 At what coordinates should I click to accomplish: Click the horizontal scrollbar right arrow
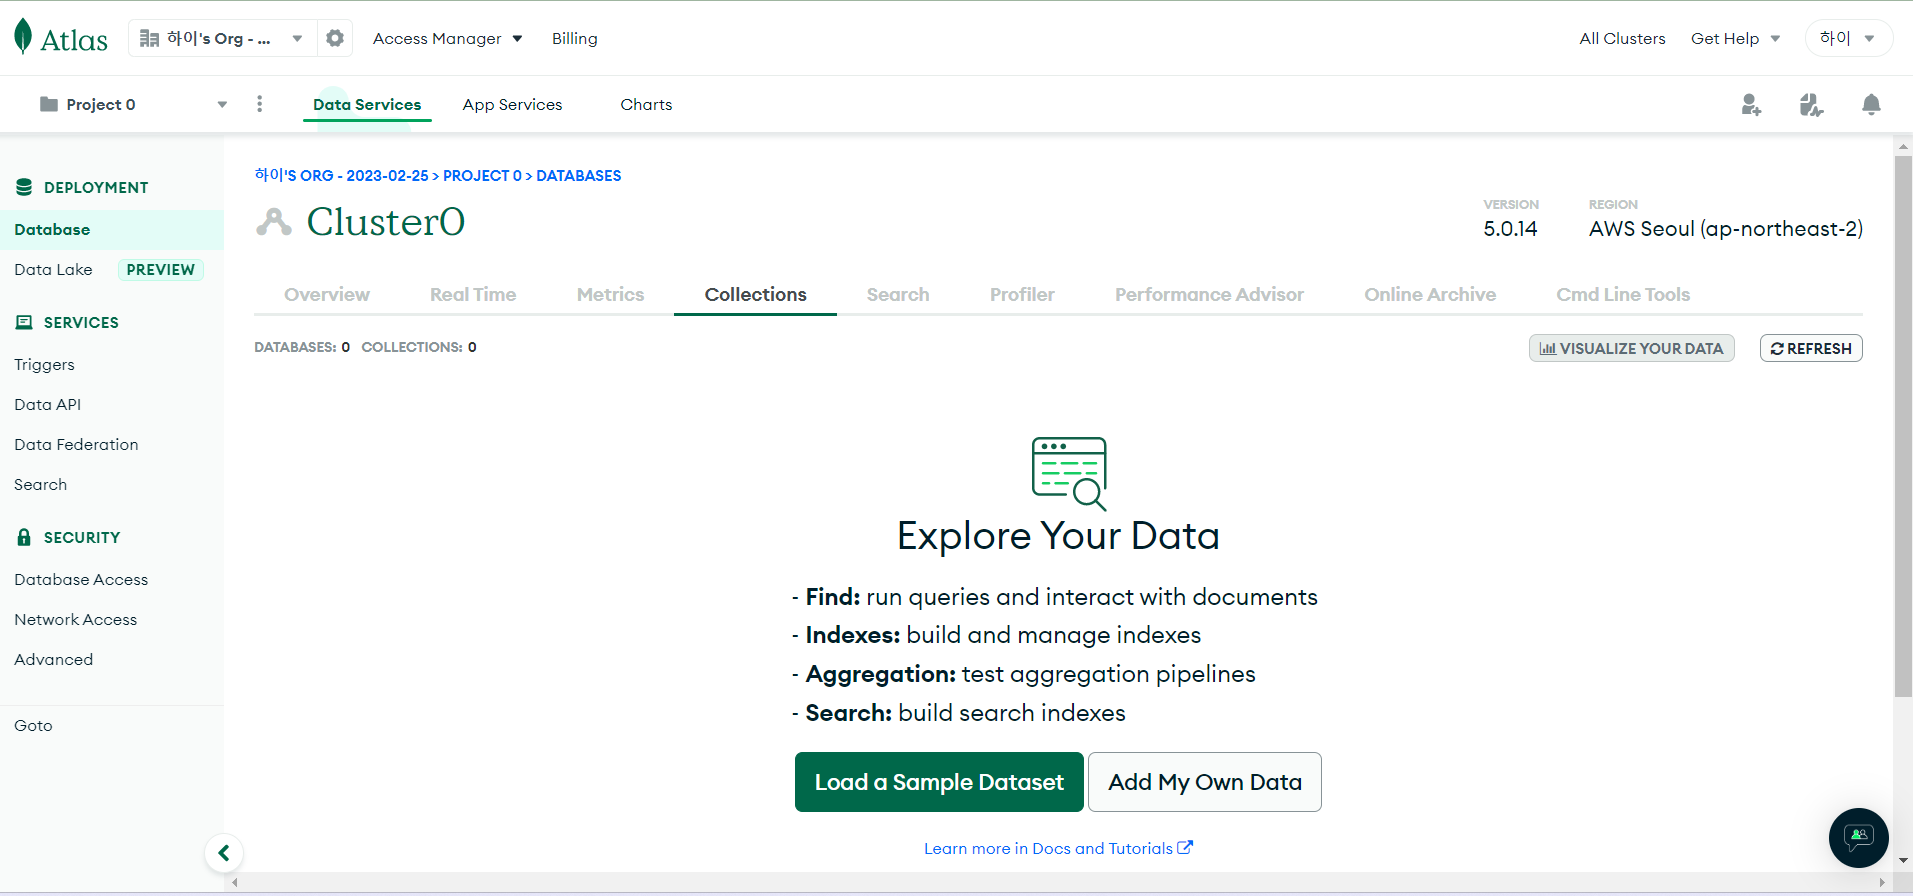point(1882,883)
